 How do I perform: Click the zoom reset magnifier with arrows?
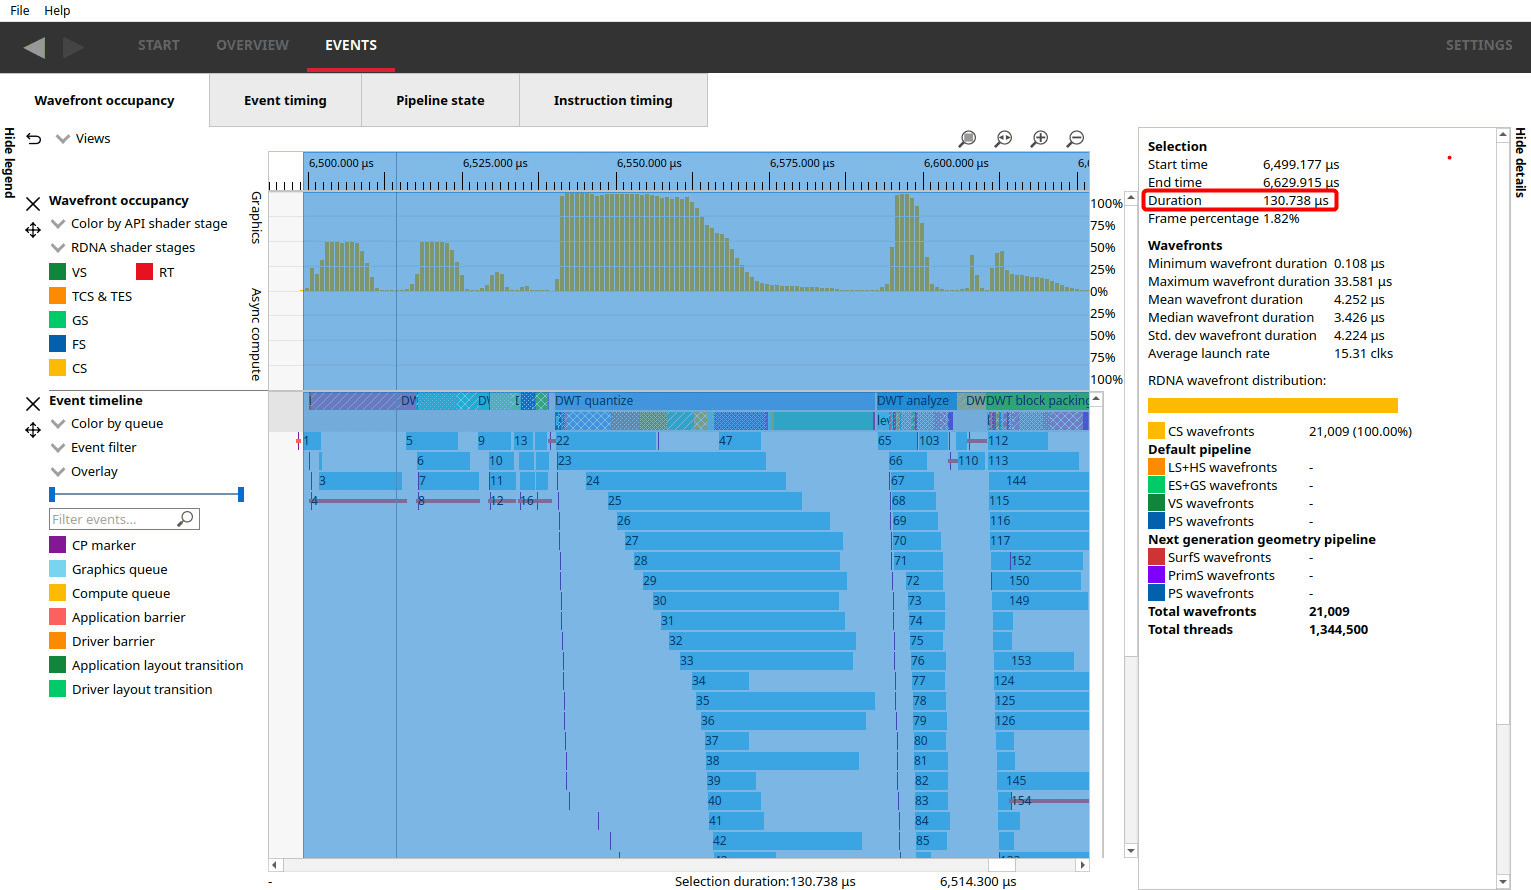(x=1003, y=139)
